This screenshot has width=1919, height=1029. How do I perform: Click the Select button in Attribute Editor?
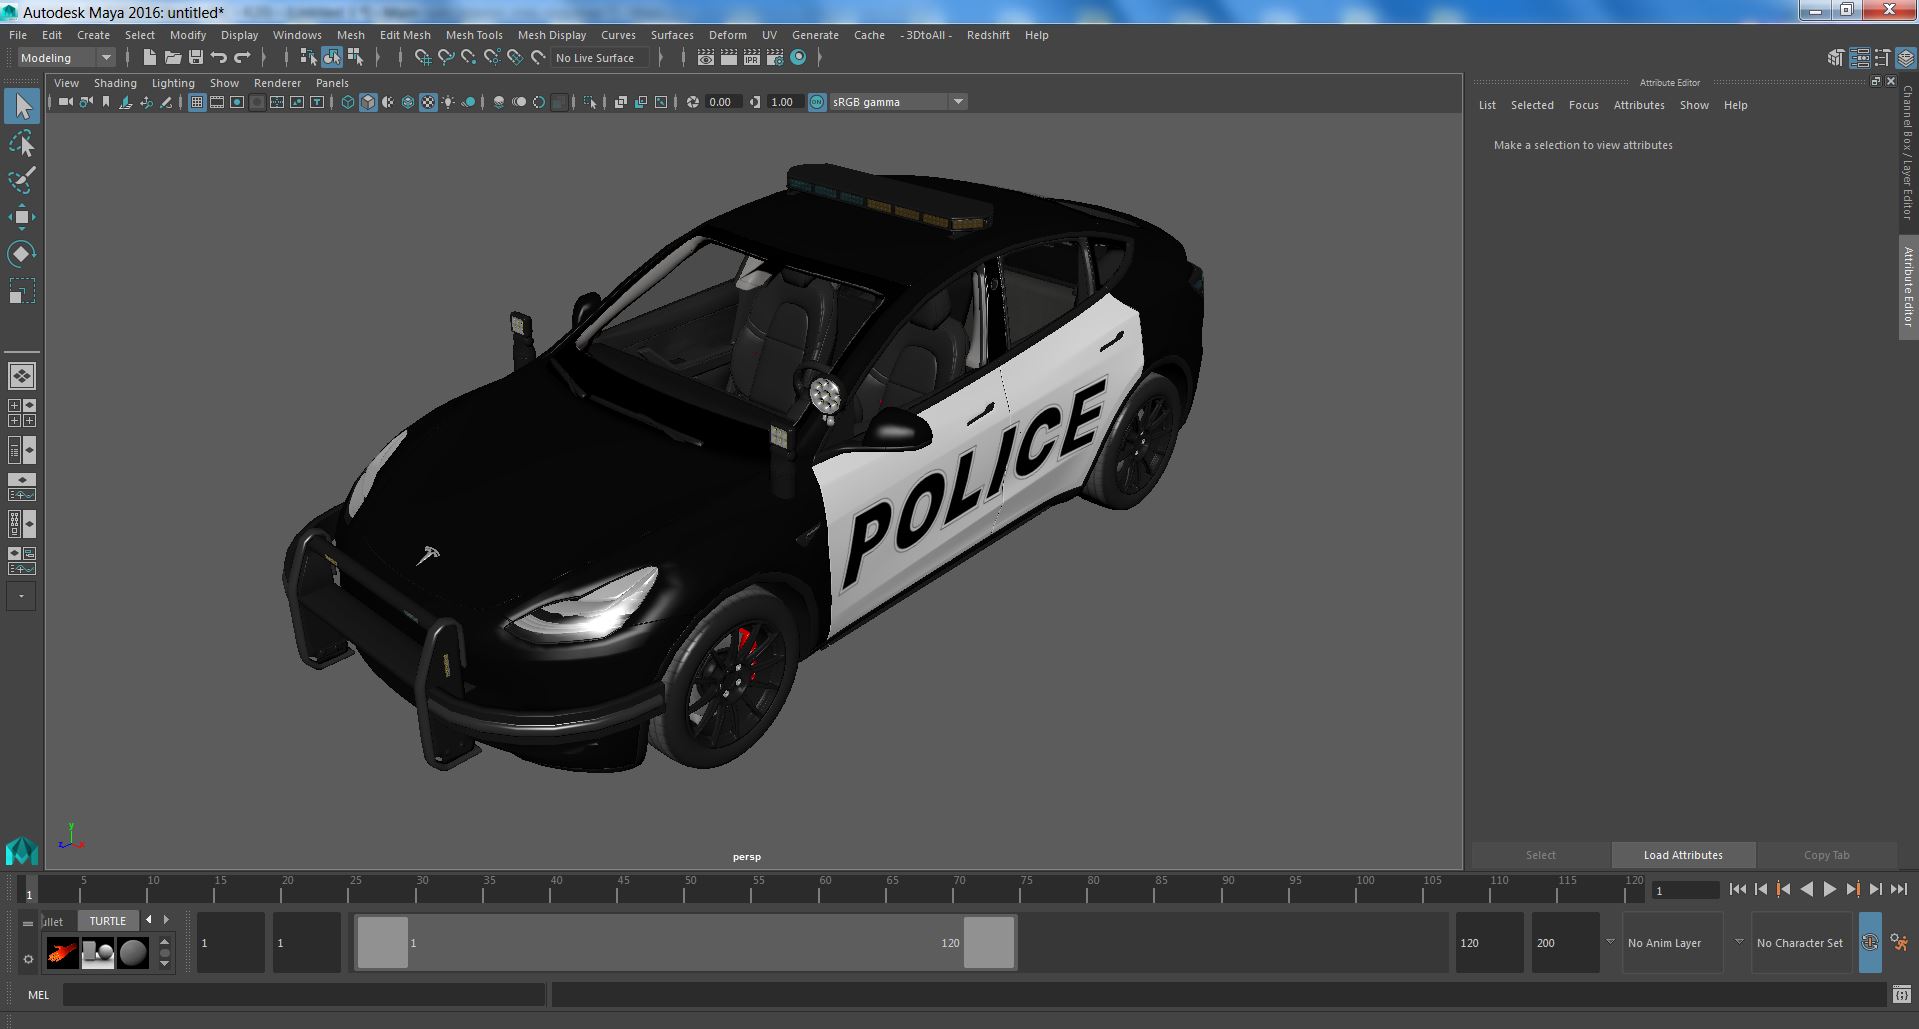[x=1540, y=855]
